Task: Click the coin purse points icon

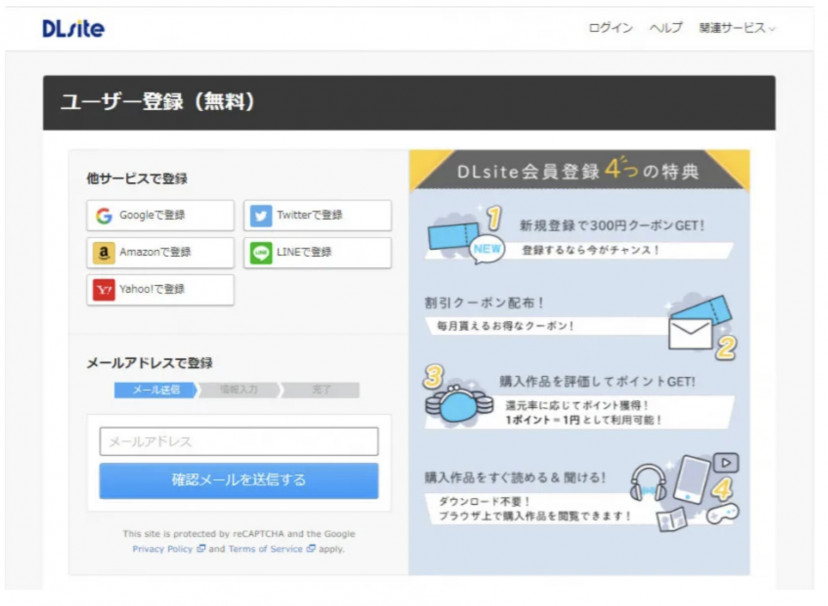Action: pyautogui.click(x=457, y=405)
